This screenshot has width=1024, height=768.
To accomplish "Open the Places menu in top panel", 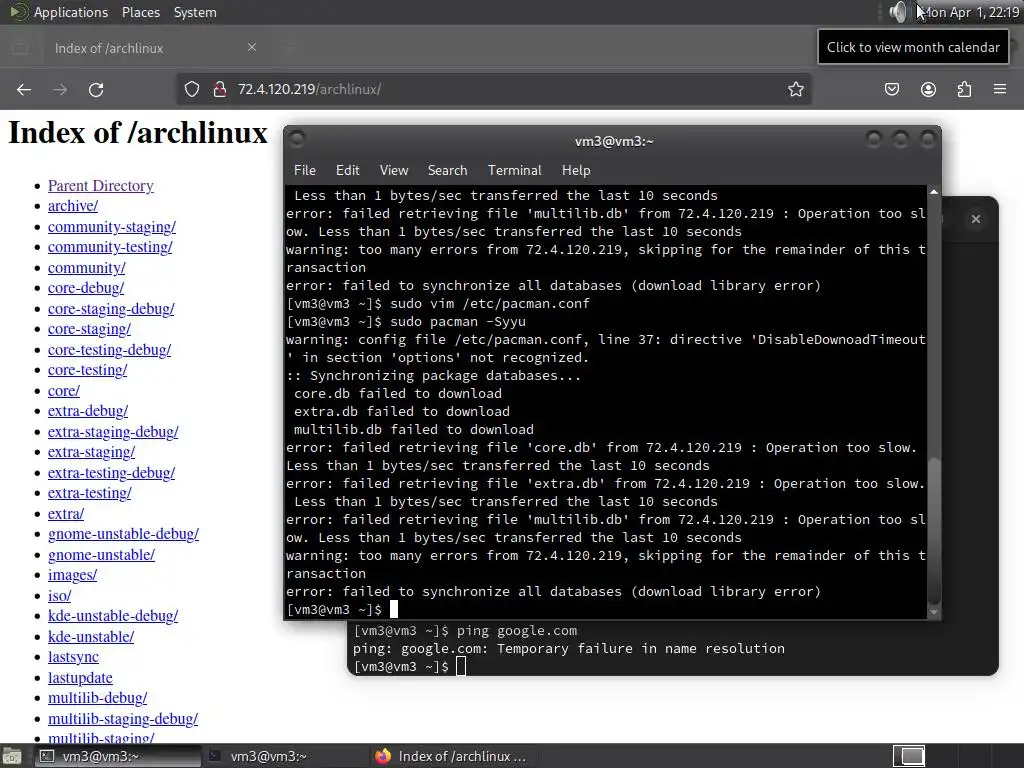I will tap(140, 12).
